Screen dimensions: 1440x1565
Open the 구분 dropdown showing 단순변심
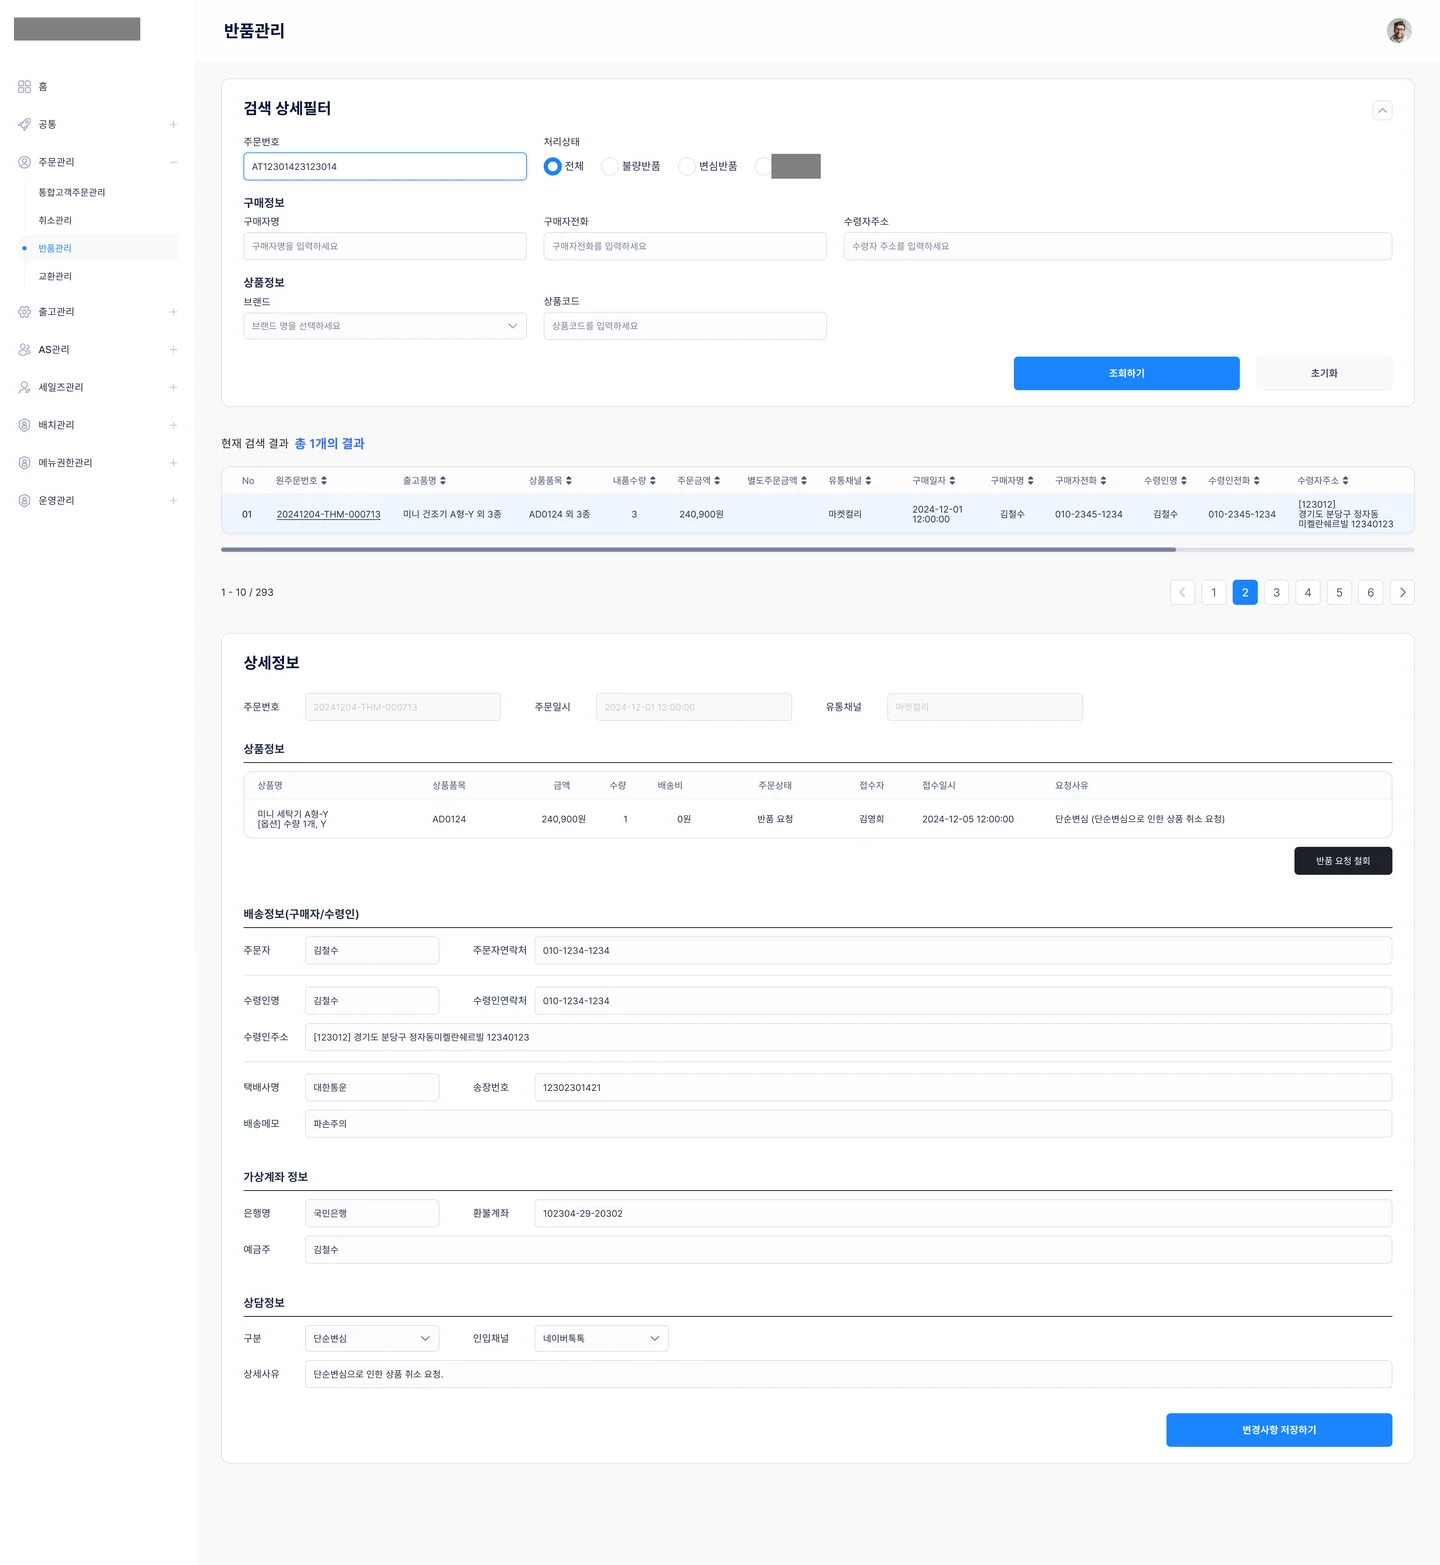point(372,1338)
